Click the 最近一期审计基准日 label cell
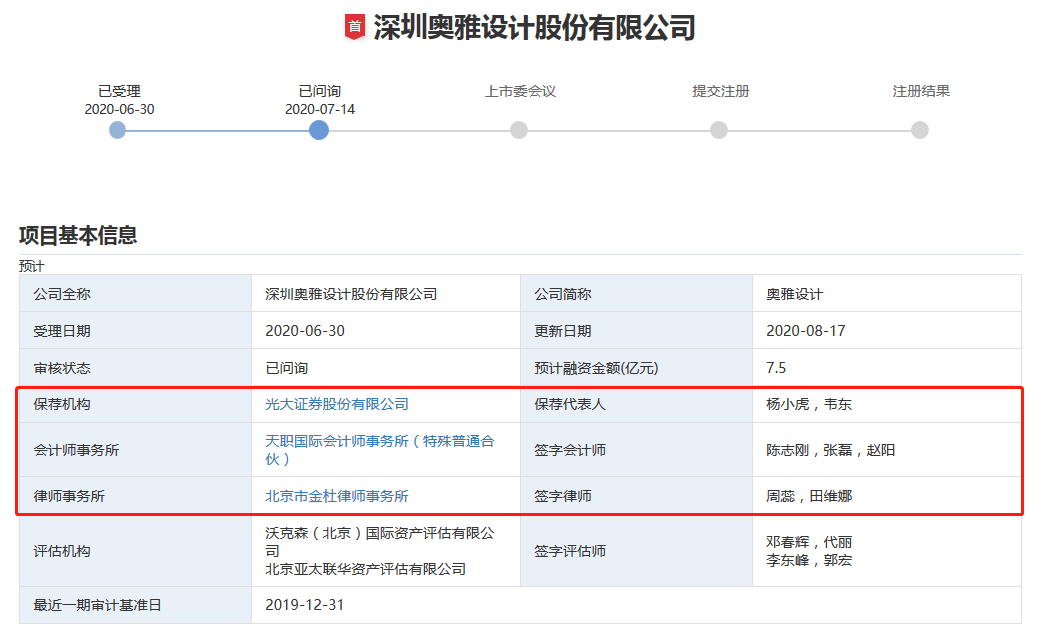Viewport: 1045px width, 643px height. point(135,605)
